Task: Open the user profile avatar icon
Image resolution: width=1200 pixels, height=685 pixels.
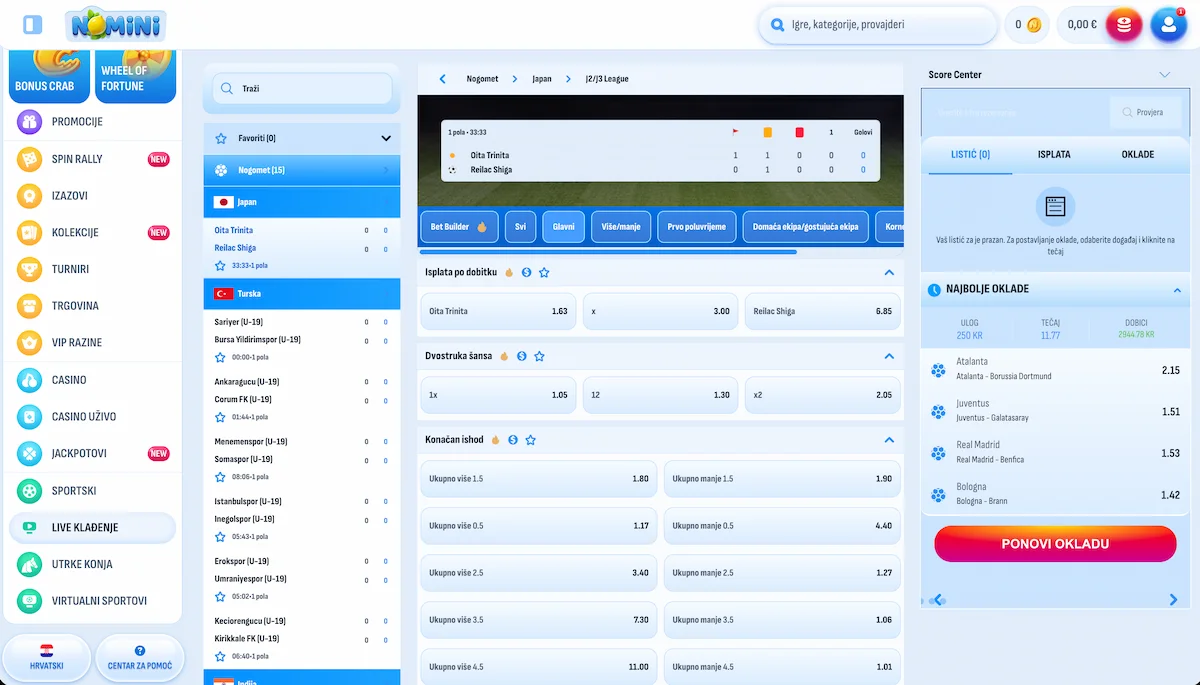Action: pos(1168,25)
